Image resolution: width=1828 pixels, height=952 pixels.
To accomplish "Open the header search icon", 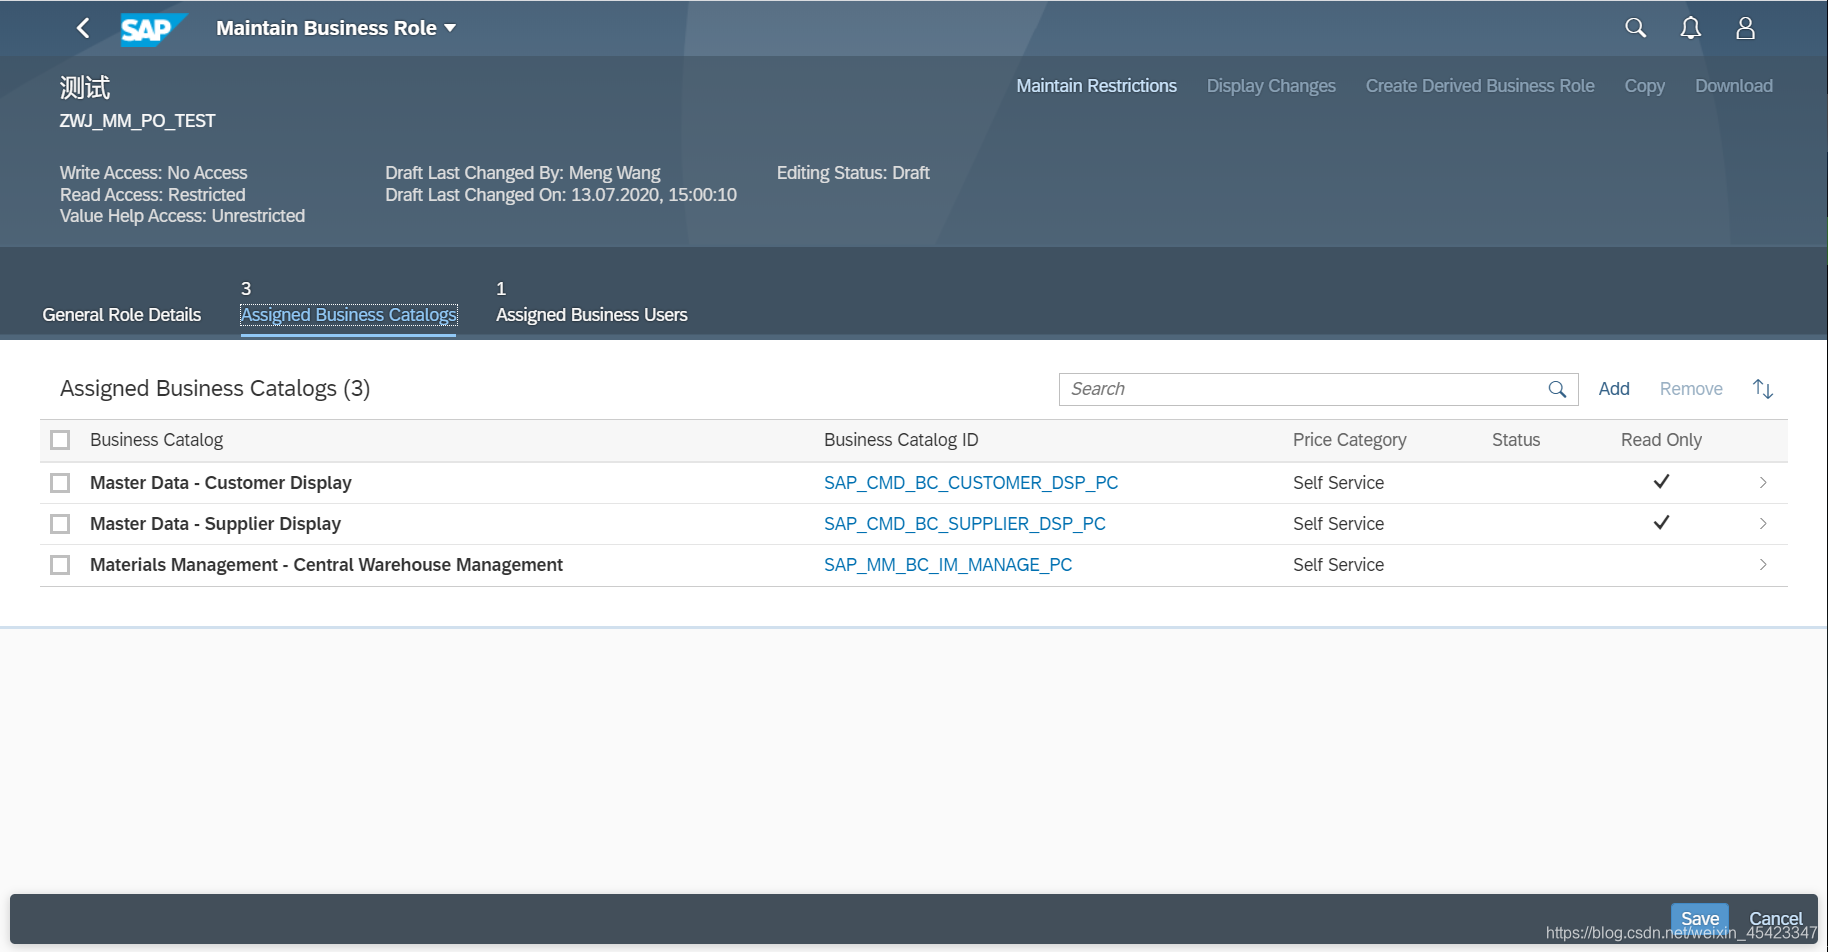I will point(1635,28).
